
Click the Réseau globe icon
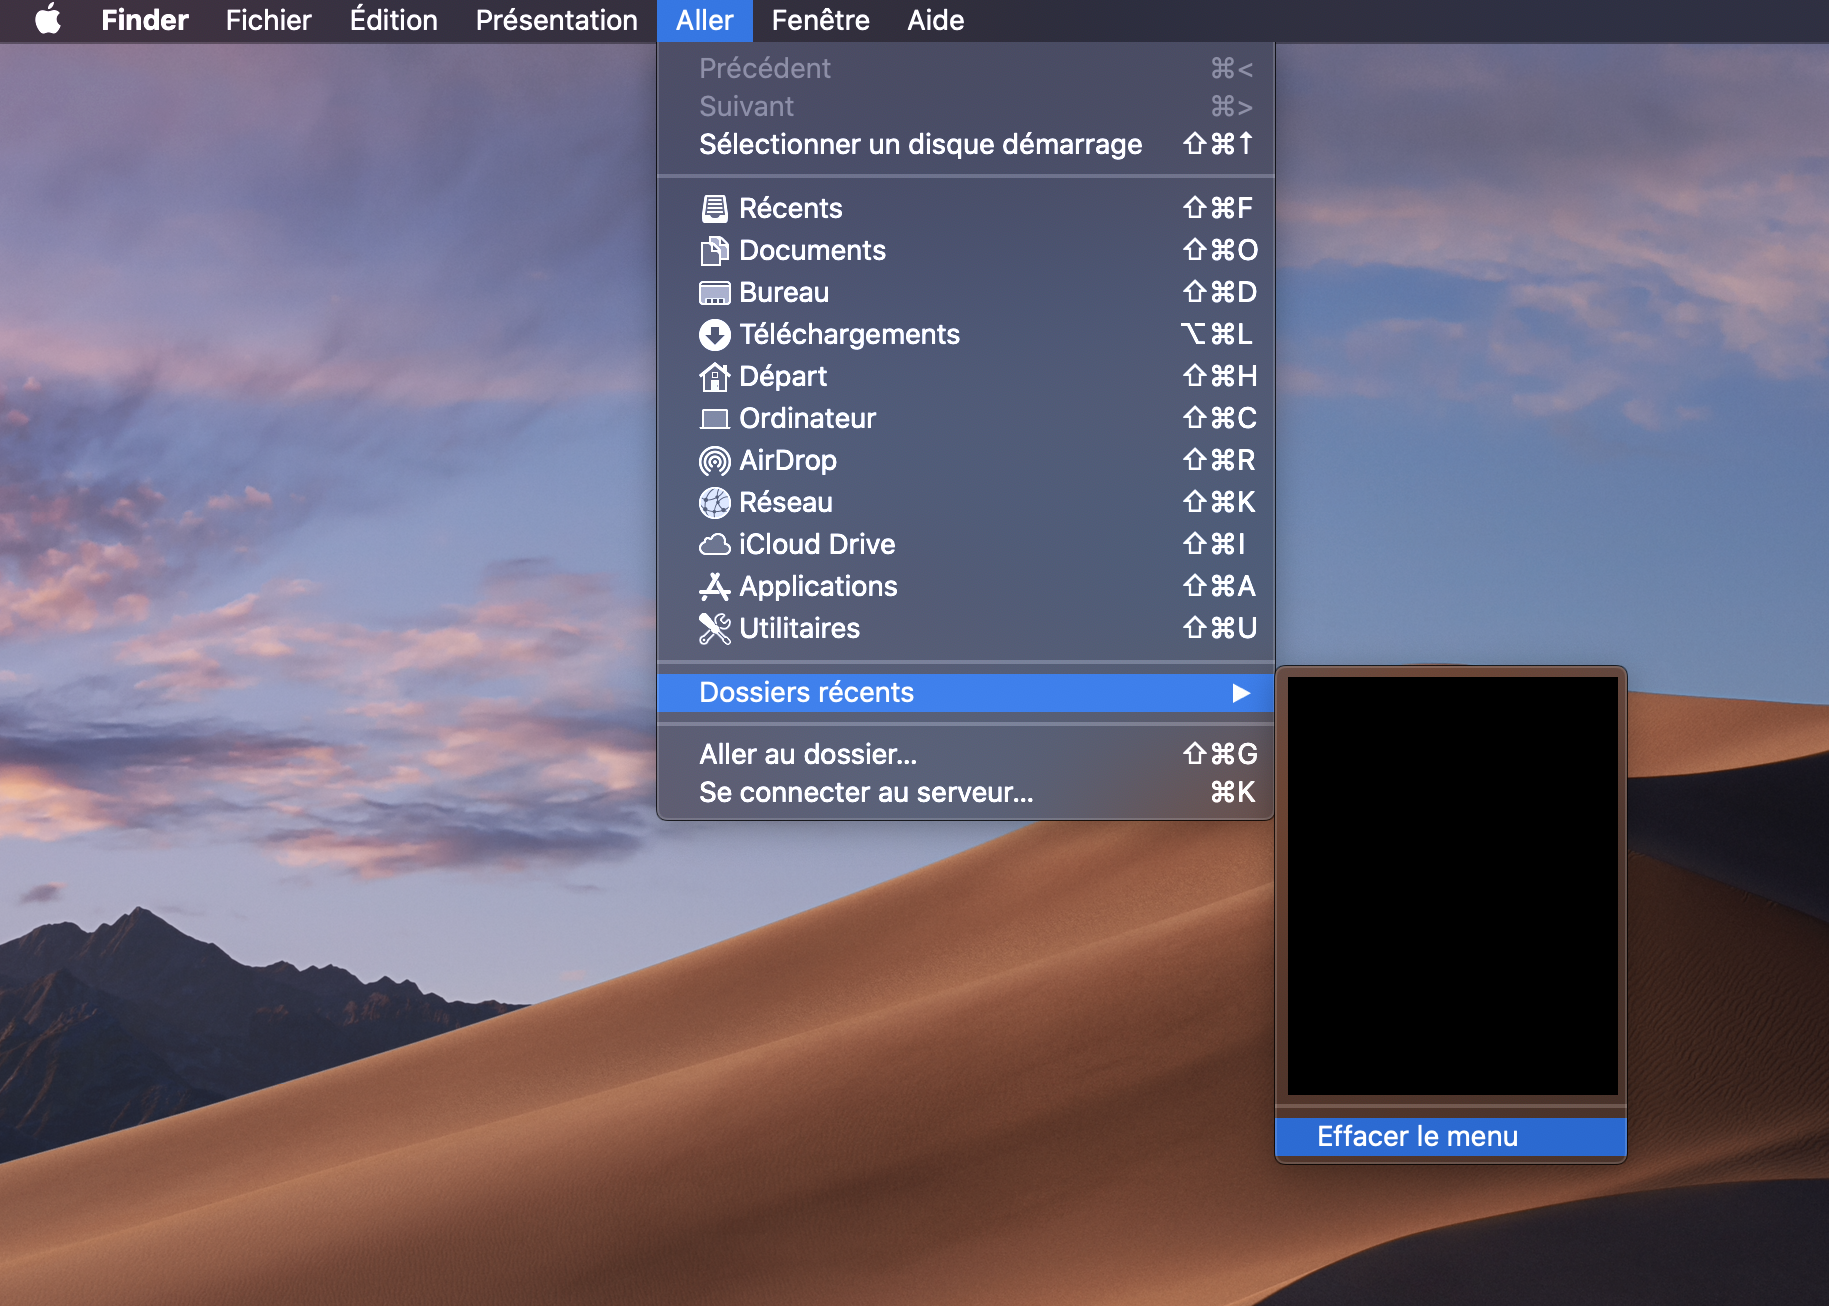[x=714, y=502]
